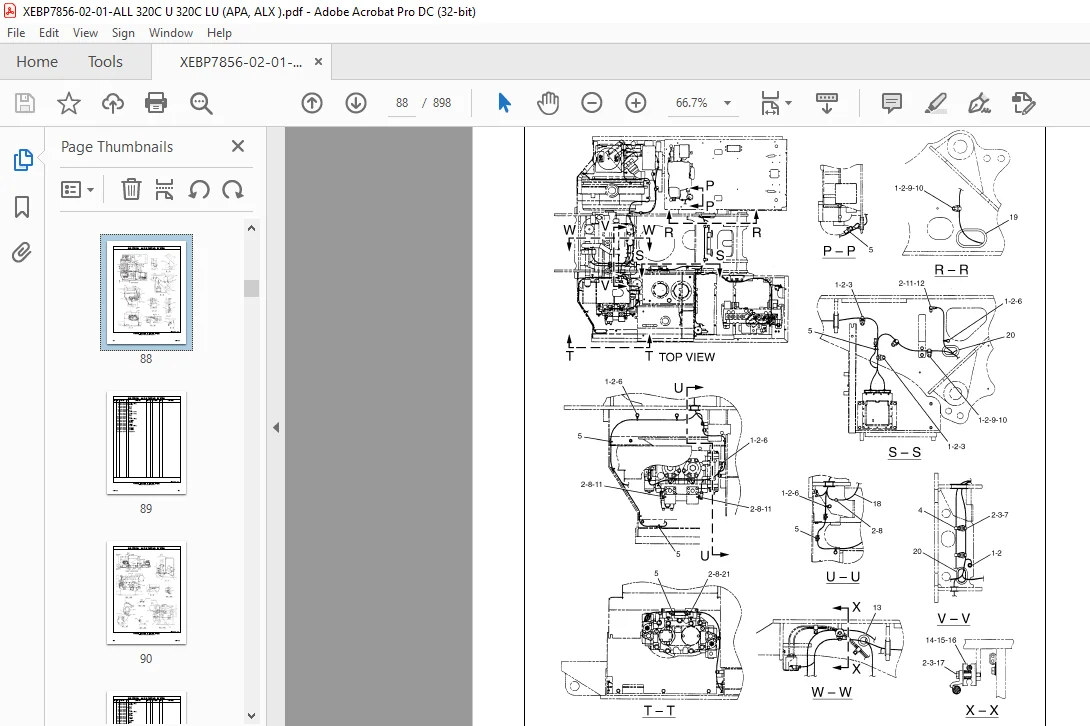
Task: Collapse the navigation pane arrow
Action: click(276, 427)
